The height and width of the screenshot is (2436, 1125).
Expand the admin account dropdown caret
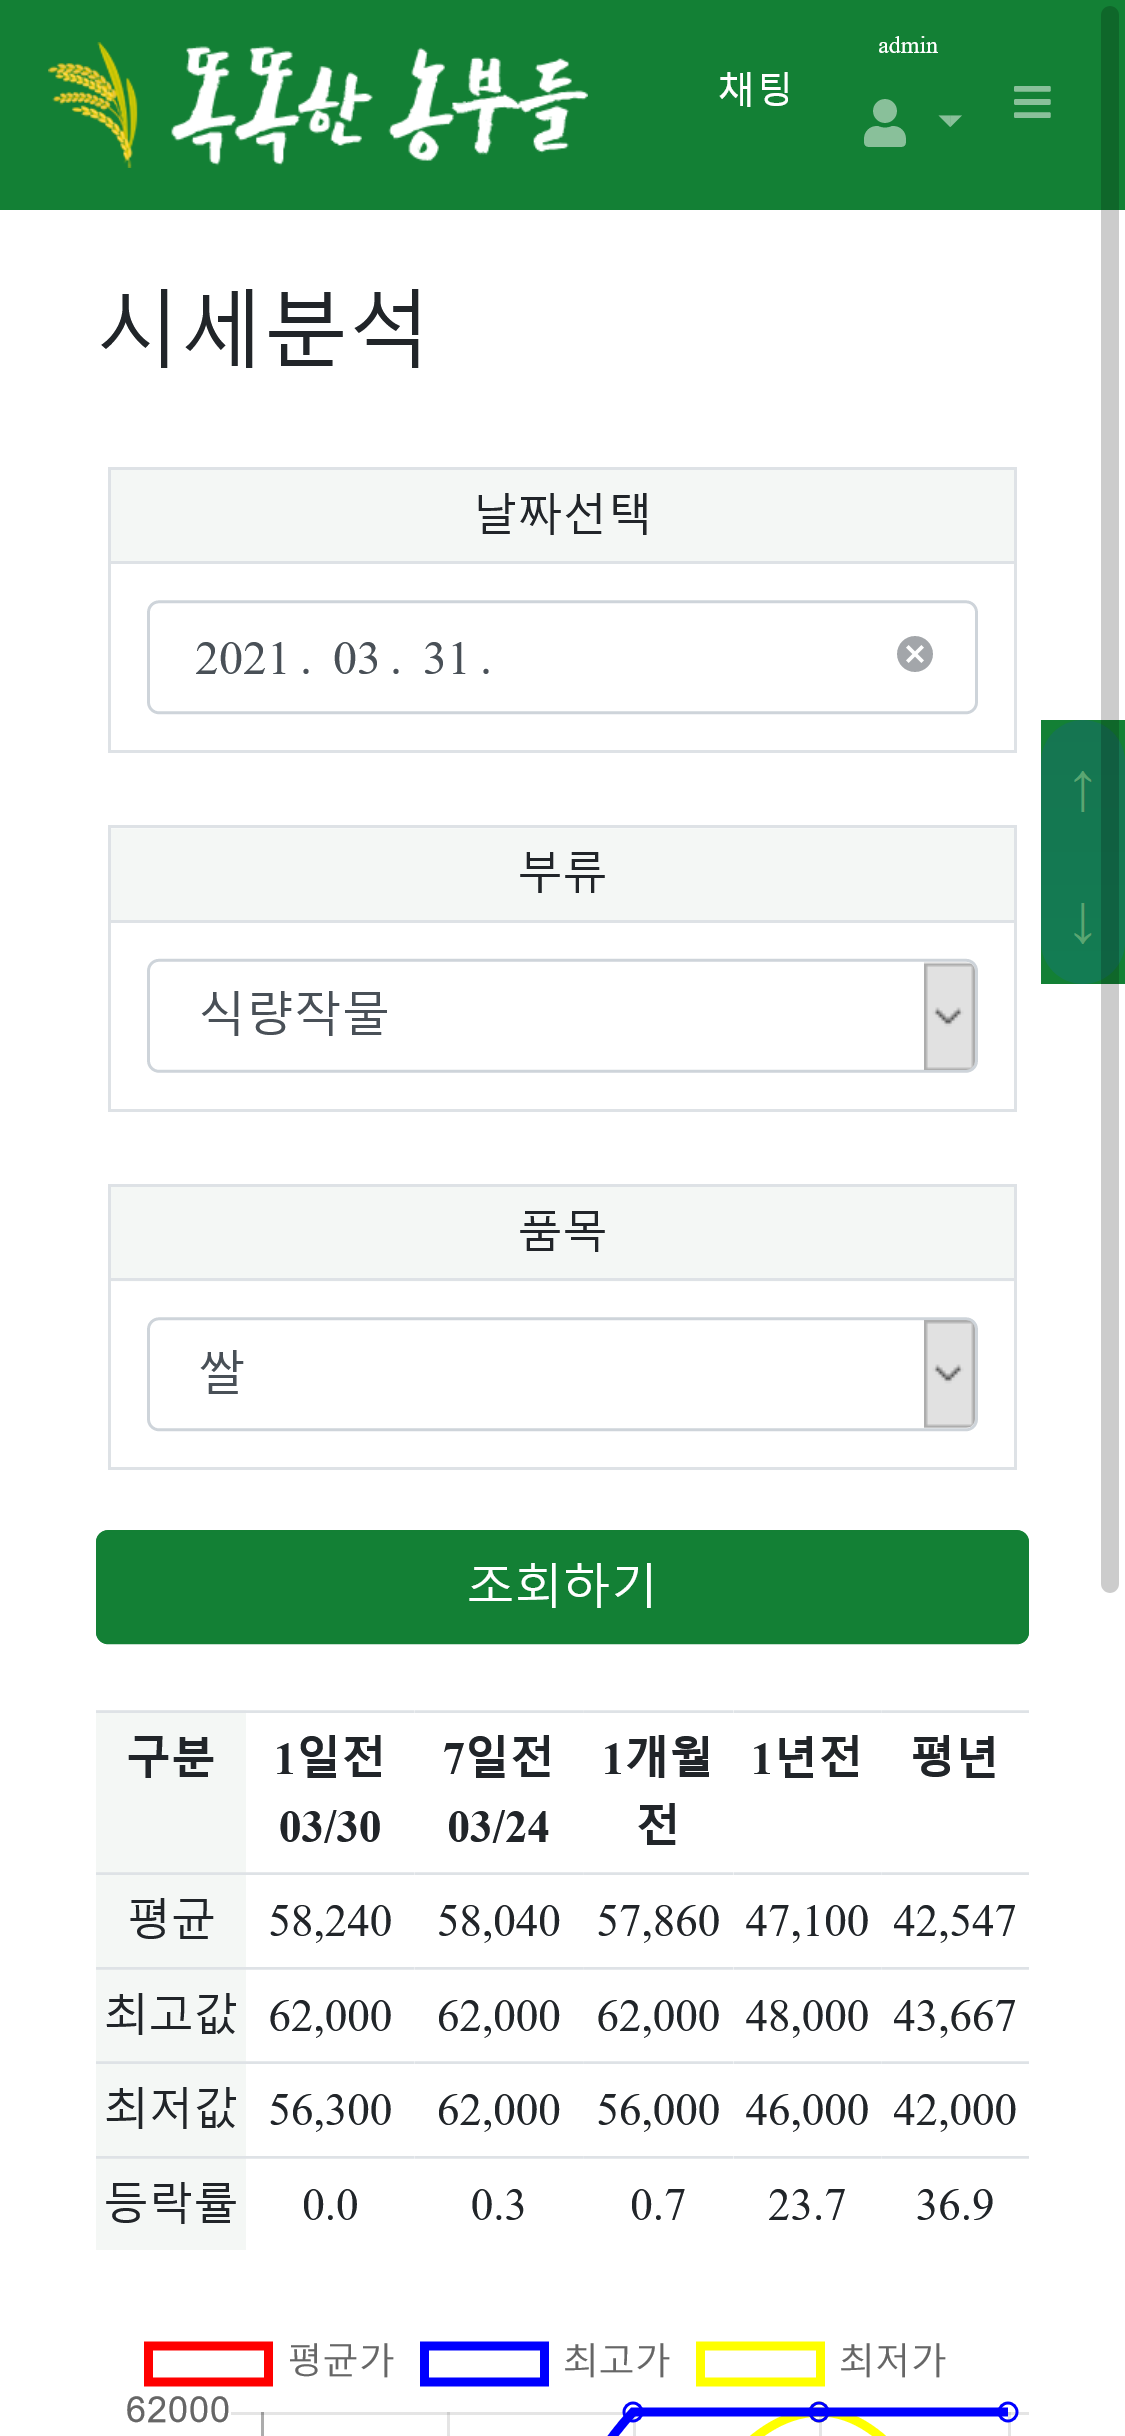[x=950, y=121]
